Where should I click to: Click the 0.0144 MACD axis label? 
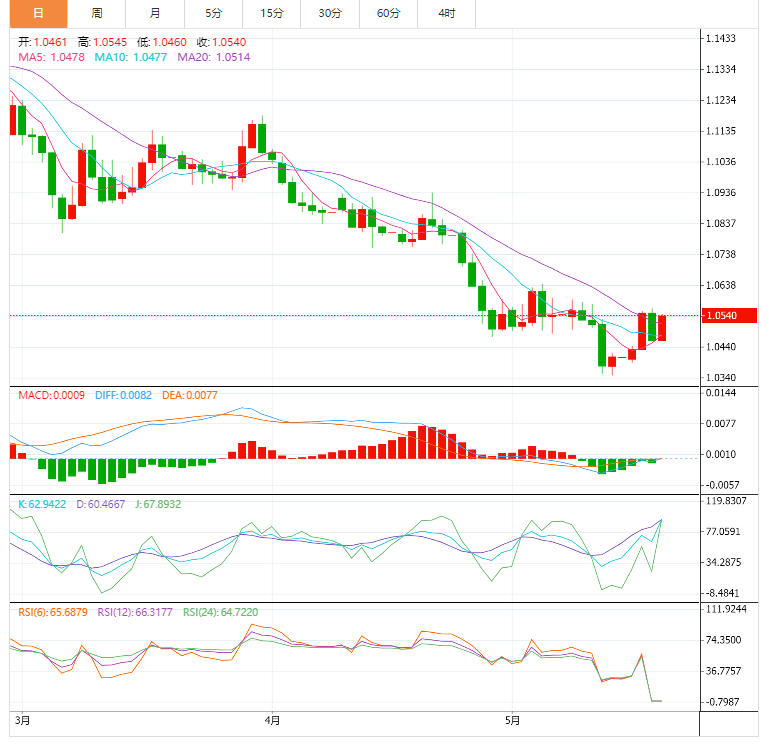(721, 393)
